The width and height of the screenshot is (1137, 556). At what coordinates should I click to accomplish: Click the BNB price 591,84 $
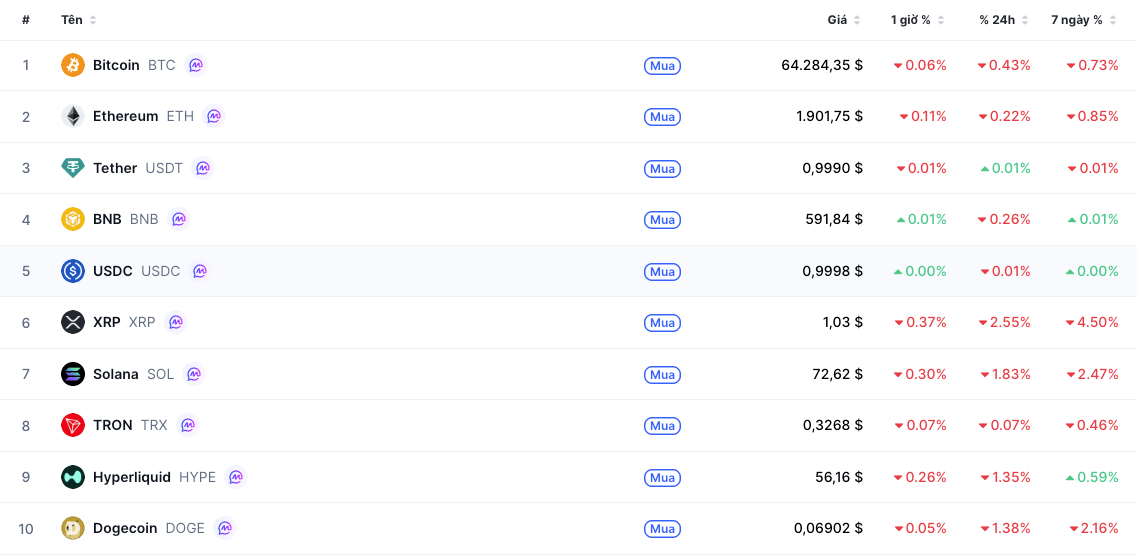(834, 219)
